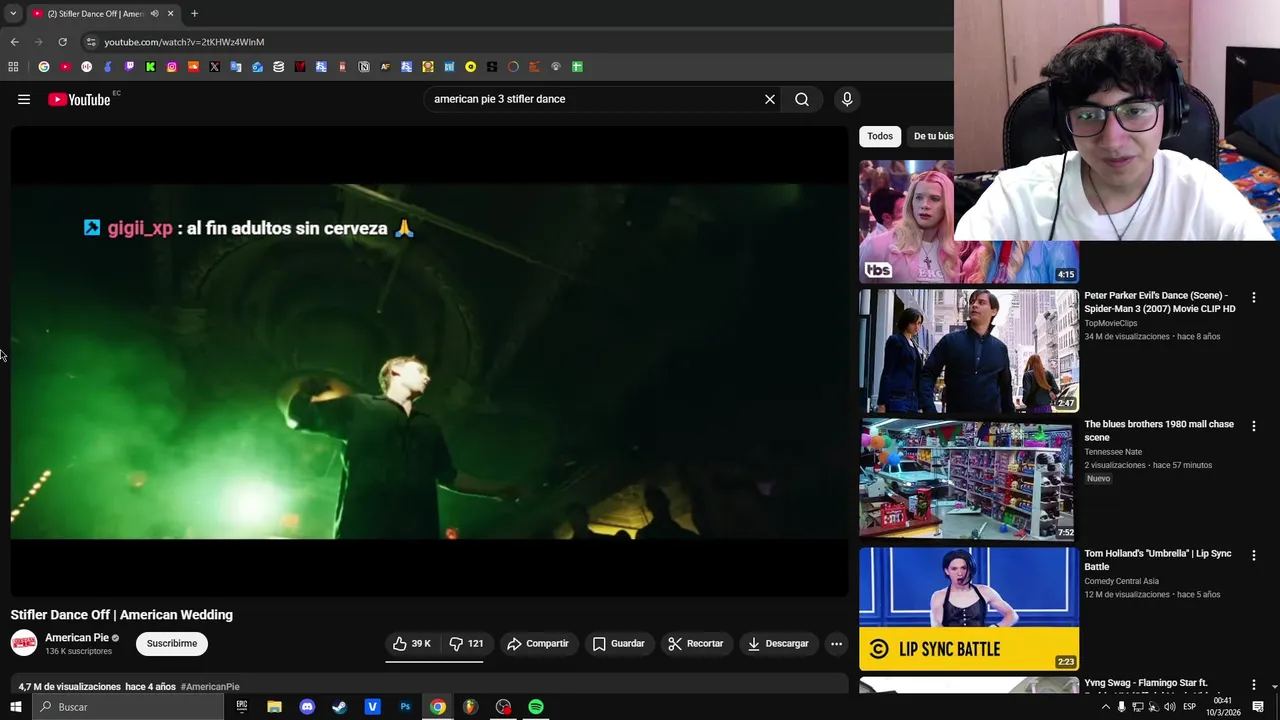Screen dimensions: 1280x720
Task: Dislike the video with 121 thumbs down
Action: pos(467,644)
